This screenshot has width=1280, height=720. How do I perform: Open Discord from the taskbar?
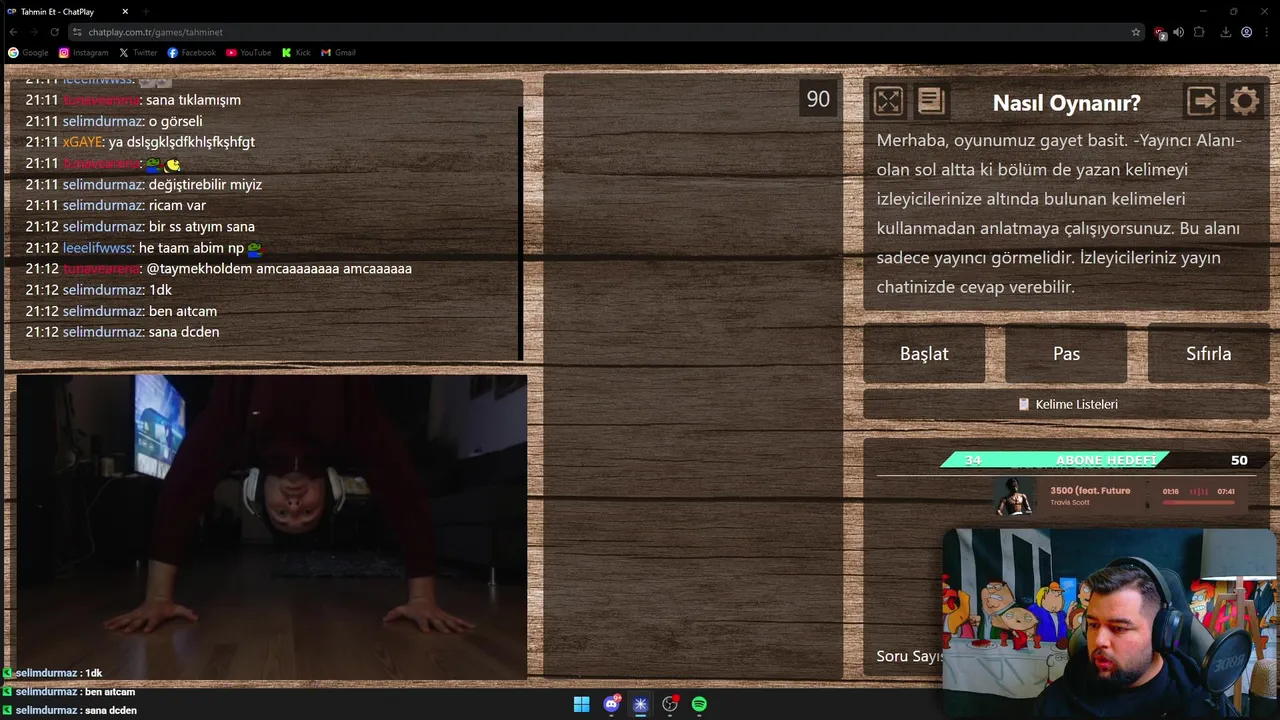(x=611, y=704)
